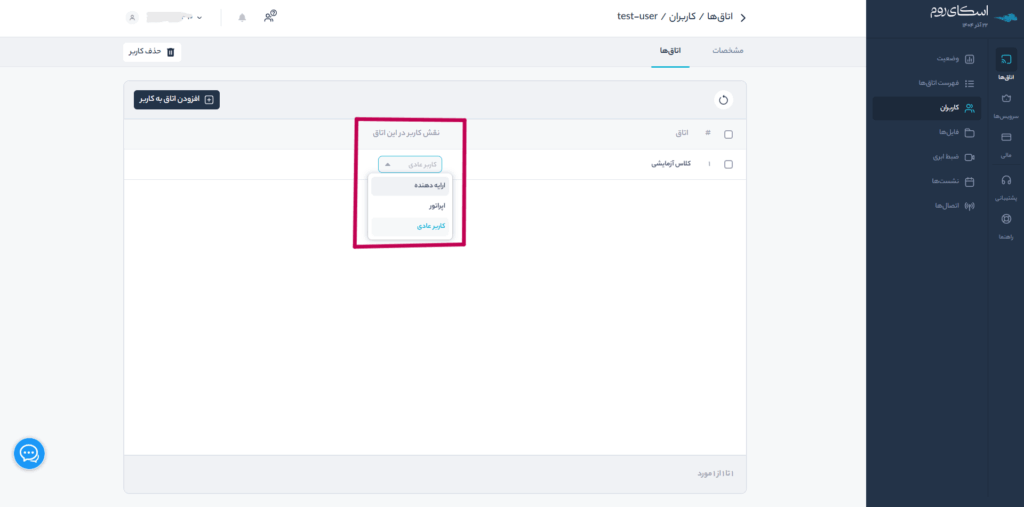Open the Rooms (اتاق‌ها) section in the sidebar rail
Screen dimensions: 1024x507
[x=1005, y=66]
